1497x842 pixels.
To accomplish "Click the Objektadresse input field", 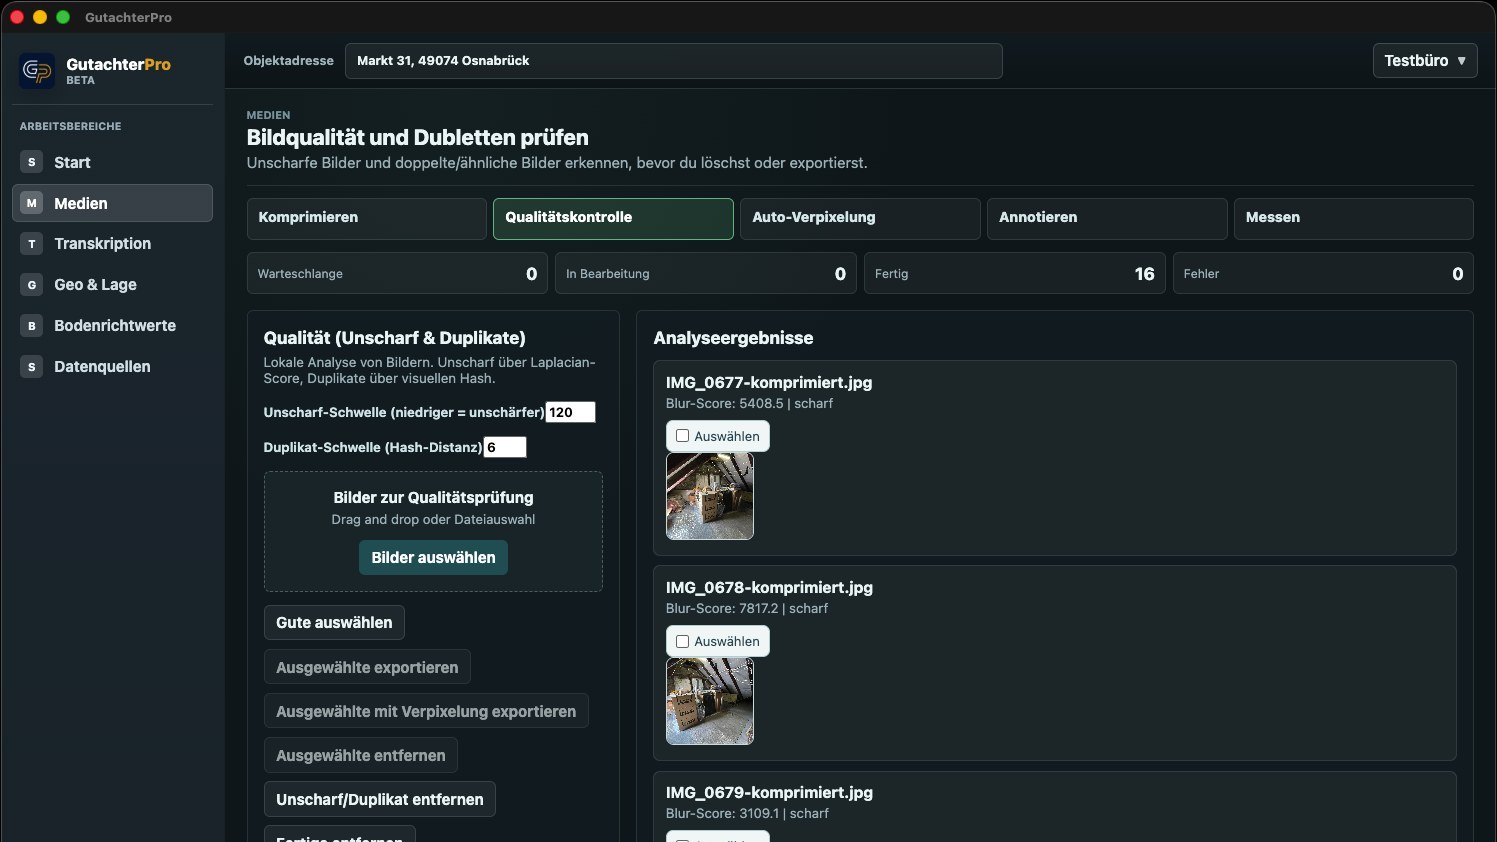I will pos(673,61).
